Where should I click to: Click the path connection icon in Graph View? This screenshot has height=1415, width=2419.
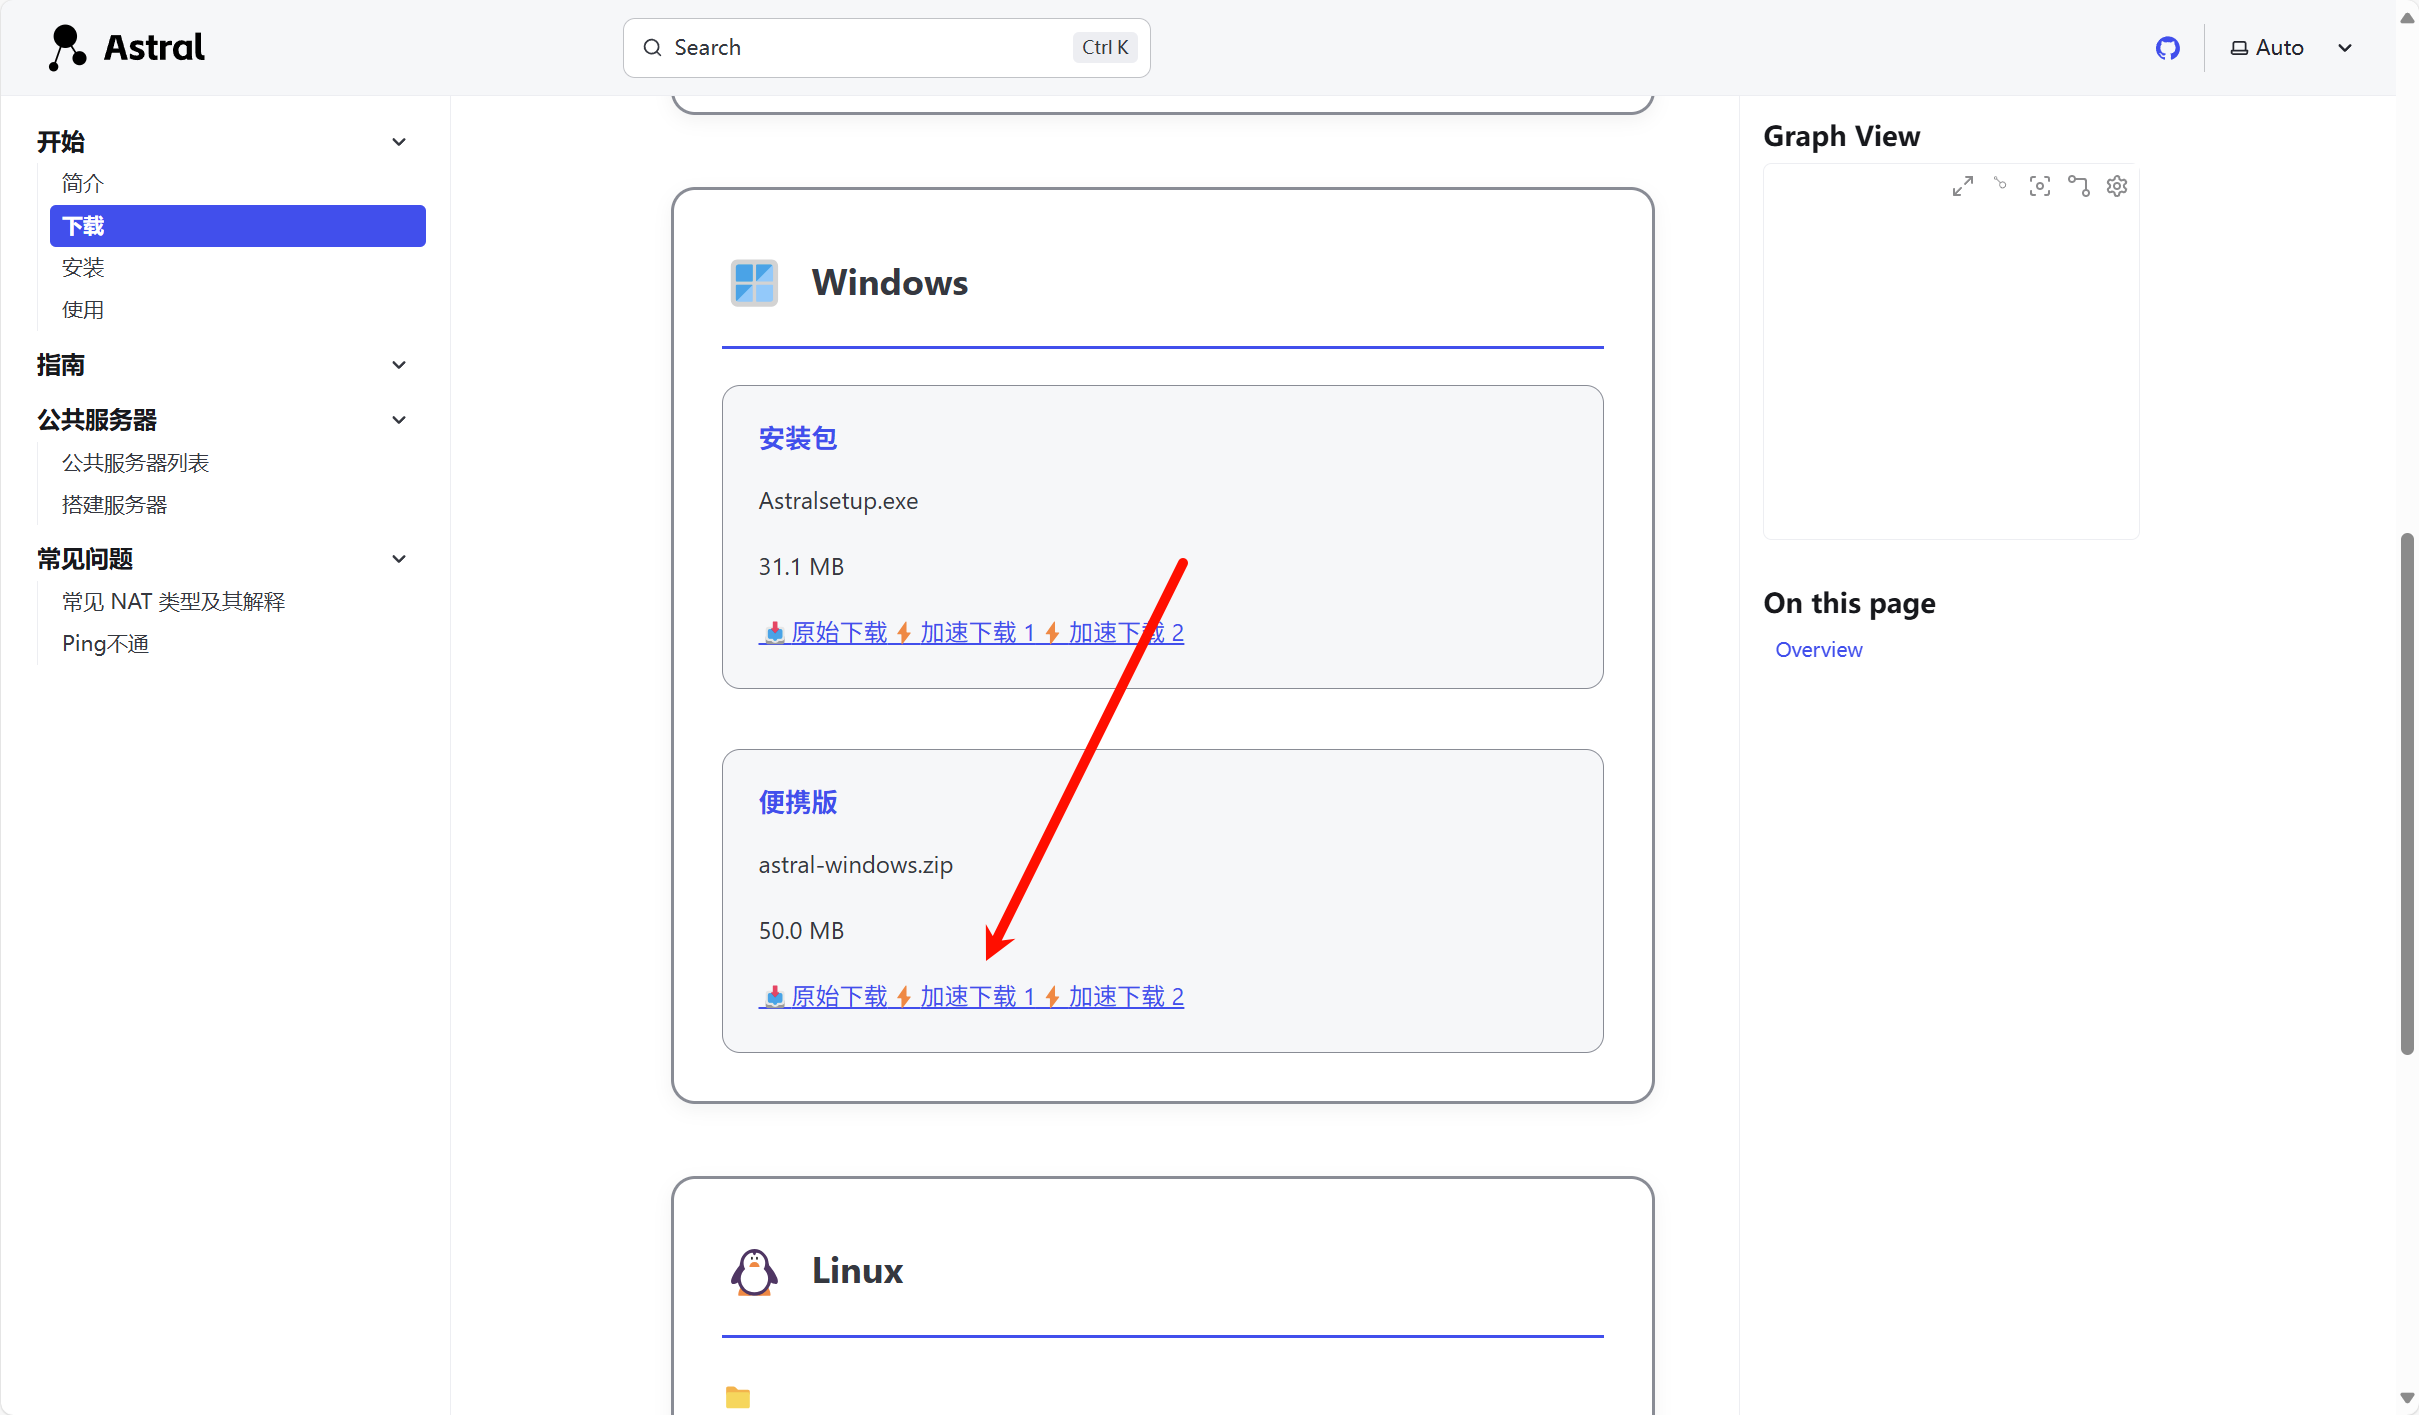(2078, 186)
